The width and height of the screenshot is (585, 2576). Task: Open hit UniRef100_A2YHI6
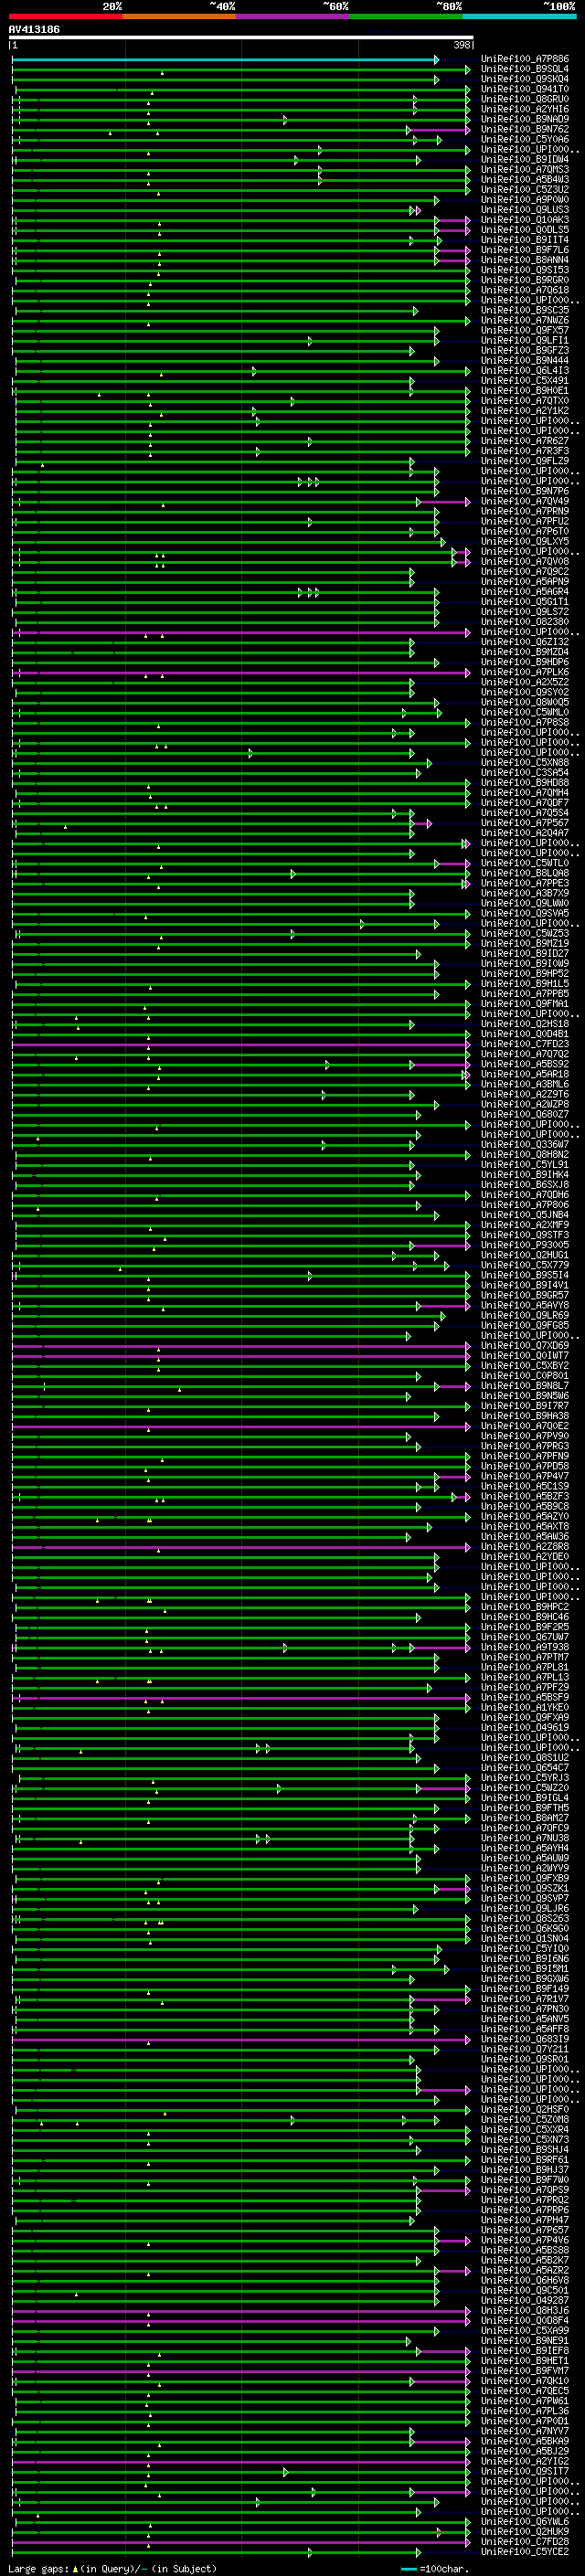pyautogui.click(x=525, y=110)
